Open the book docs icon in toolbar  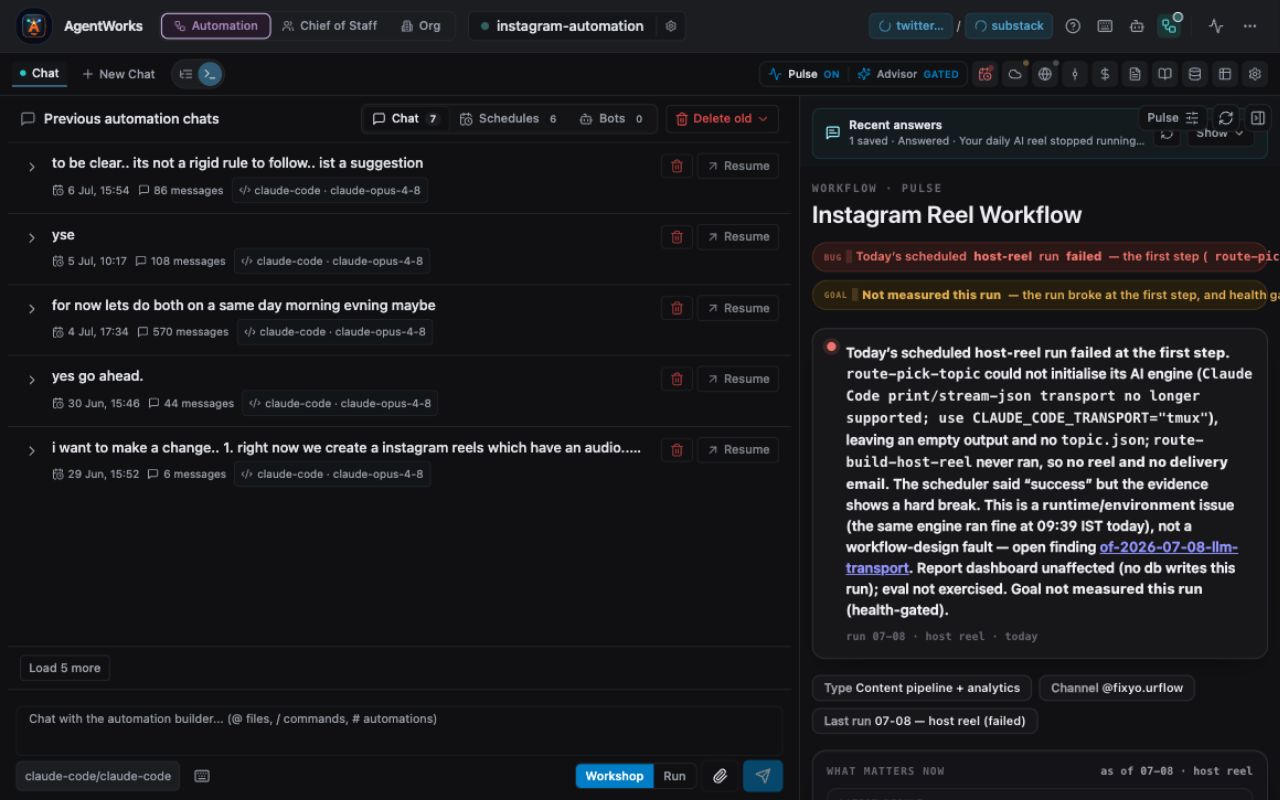coord(1165,74)
